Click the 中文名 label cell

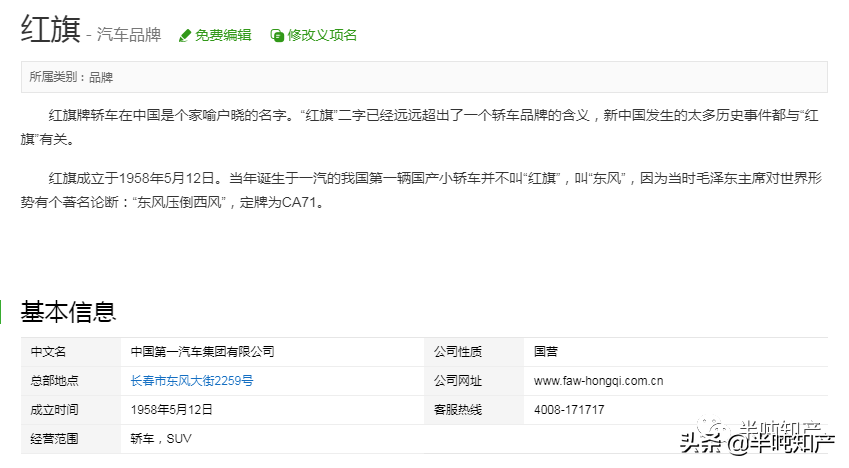(x=71, y=352)
